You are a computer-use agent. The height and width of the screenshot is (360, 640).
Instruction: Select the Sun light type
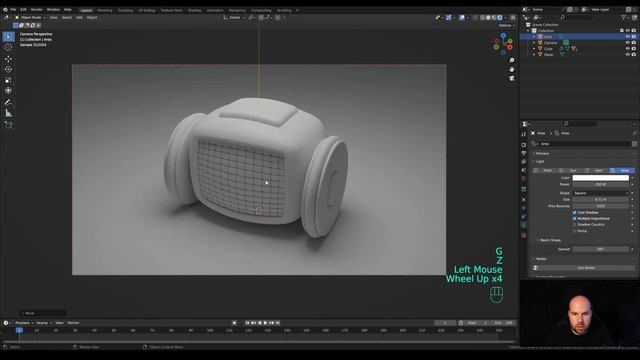(571, 171)
